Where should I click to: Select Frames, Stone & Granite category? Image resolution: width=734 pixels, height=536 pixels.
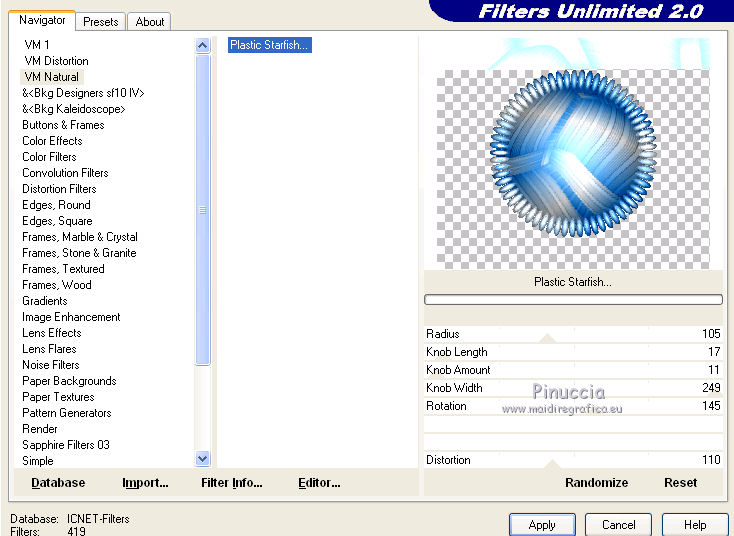[x=79, y=253]
